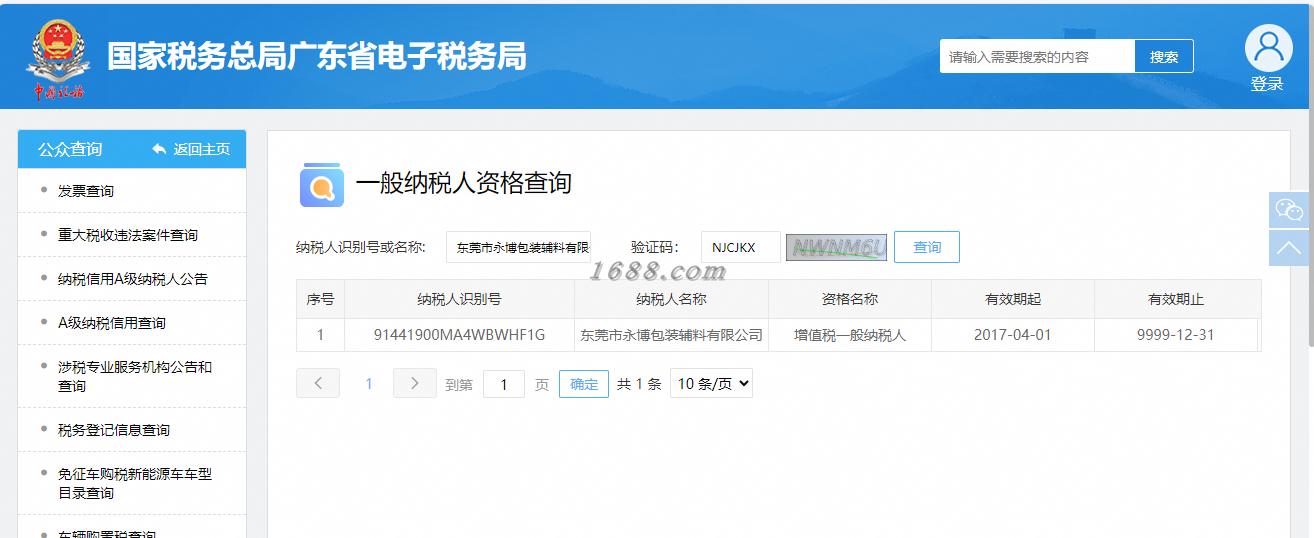Click the tax bureau emblem logo

[x=58, y=58]
